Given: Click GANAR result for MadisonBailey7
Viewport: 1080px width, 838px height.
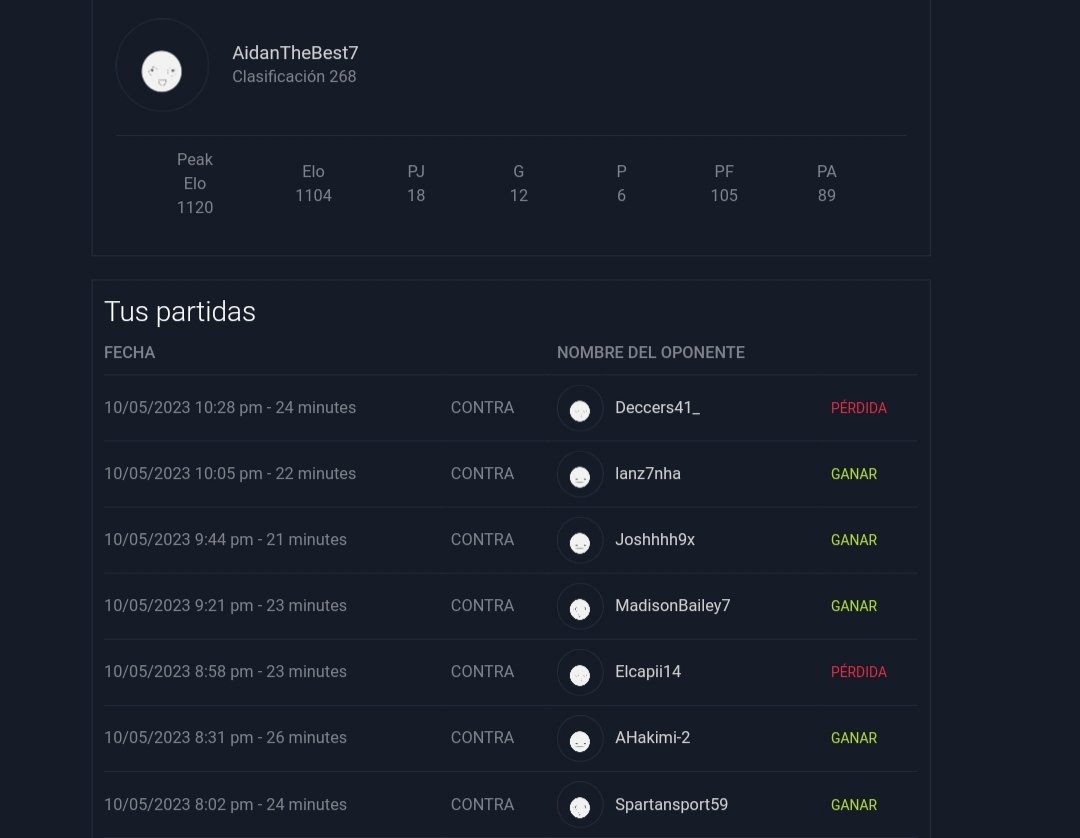Looking at the screenshot, I should coord(853,606).
